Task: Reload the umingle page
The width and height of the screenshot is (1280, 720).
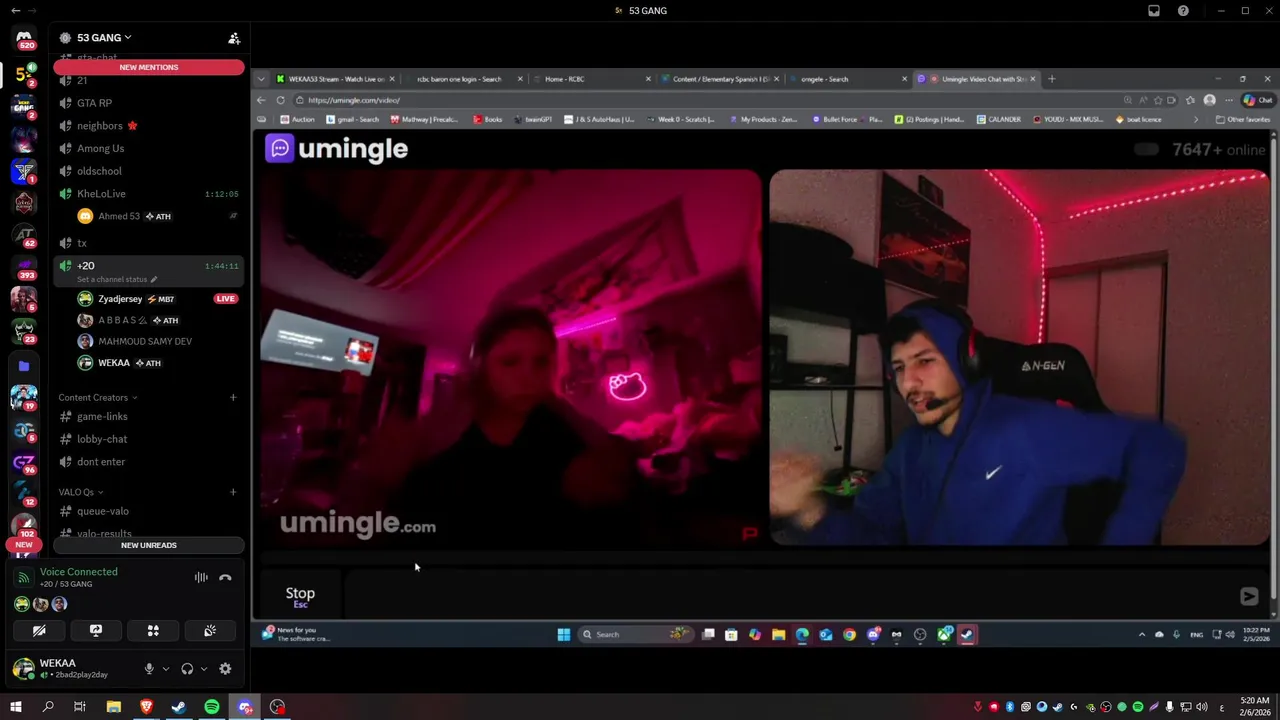Action: tap(281, 100)
